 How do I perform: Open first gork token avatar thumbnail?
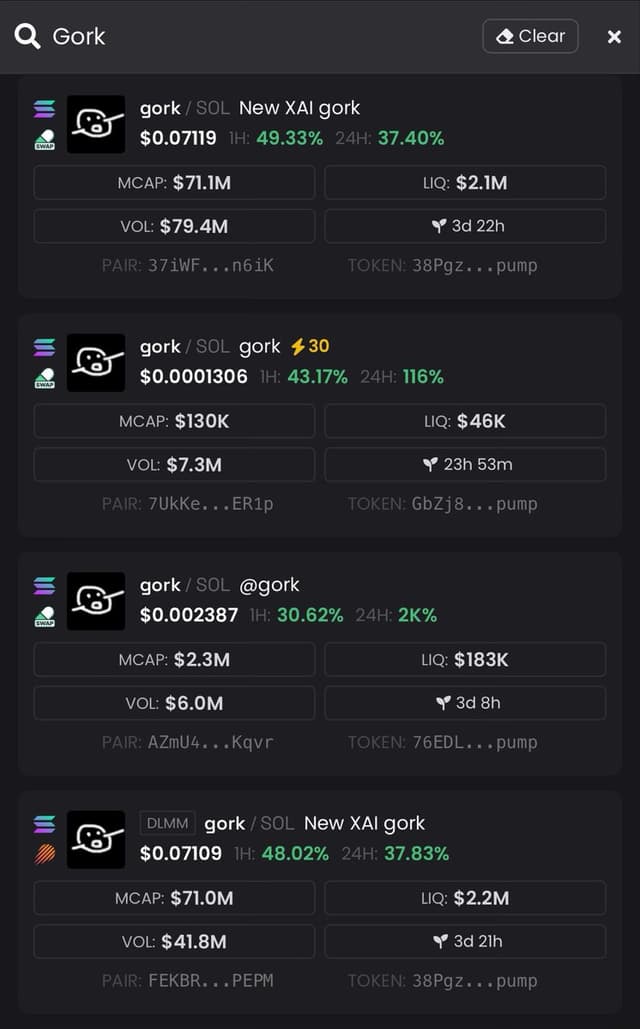click(x=96, y=124)
